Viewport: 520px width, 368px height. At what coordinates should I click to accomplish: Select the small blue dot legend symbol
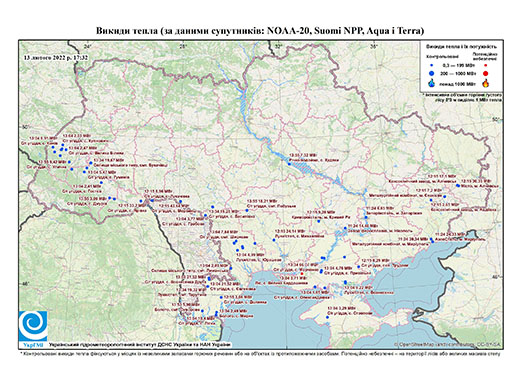tap(432, 65)
